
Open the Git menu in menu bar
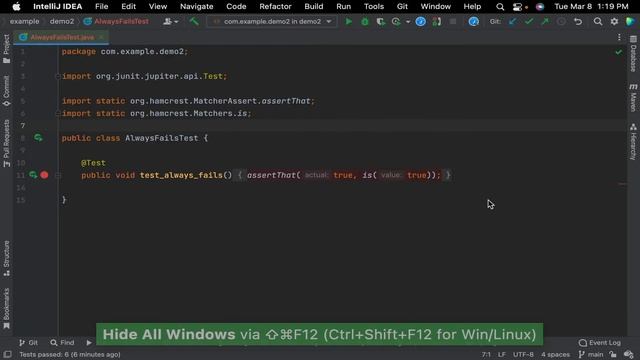coord(402,7)
